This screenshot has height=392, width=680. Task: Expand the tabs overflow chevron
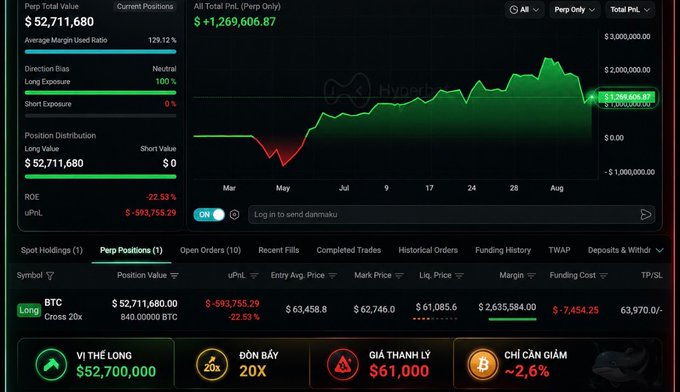point(660,250)
